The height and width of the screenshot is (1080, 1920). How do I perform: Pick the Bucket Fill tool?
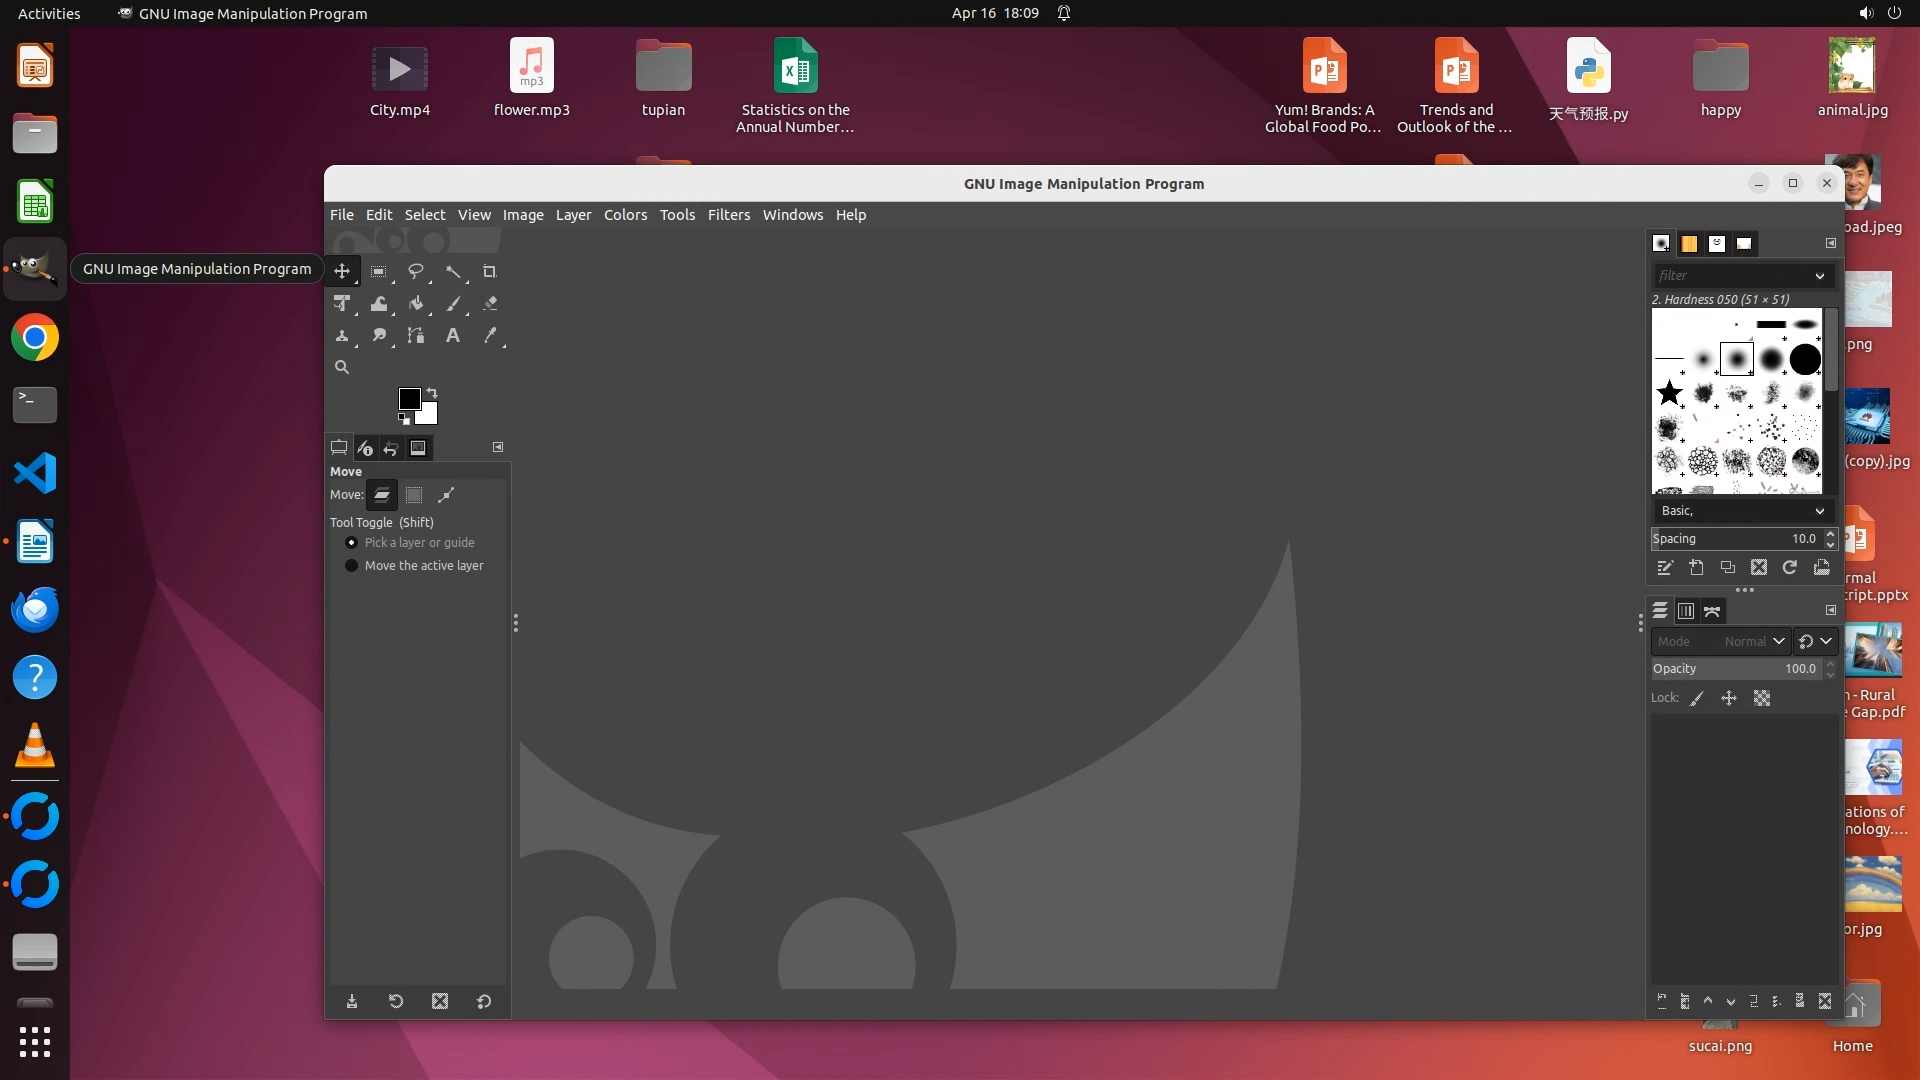pyautogui.click(x=416, y=304)
